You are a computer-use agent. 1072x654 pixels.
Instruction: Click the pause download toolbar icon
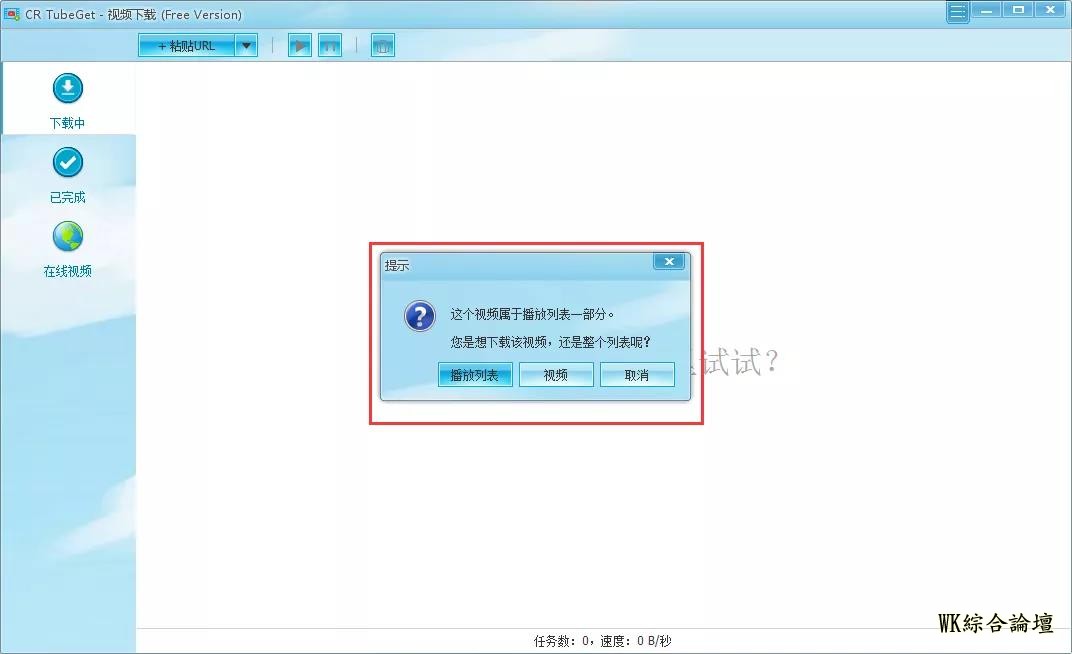[x=330, y=45]
